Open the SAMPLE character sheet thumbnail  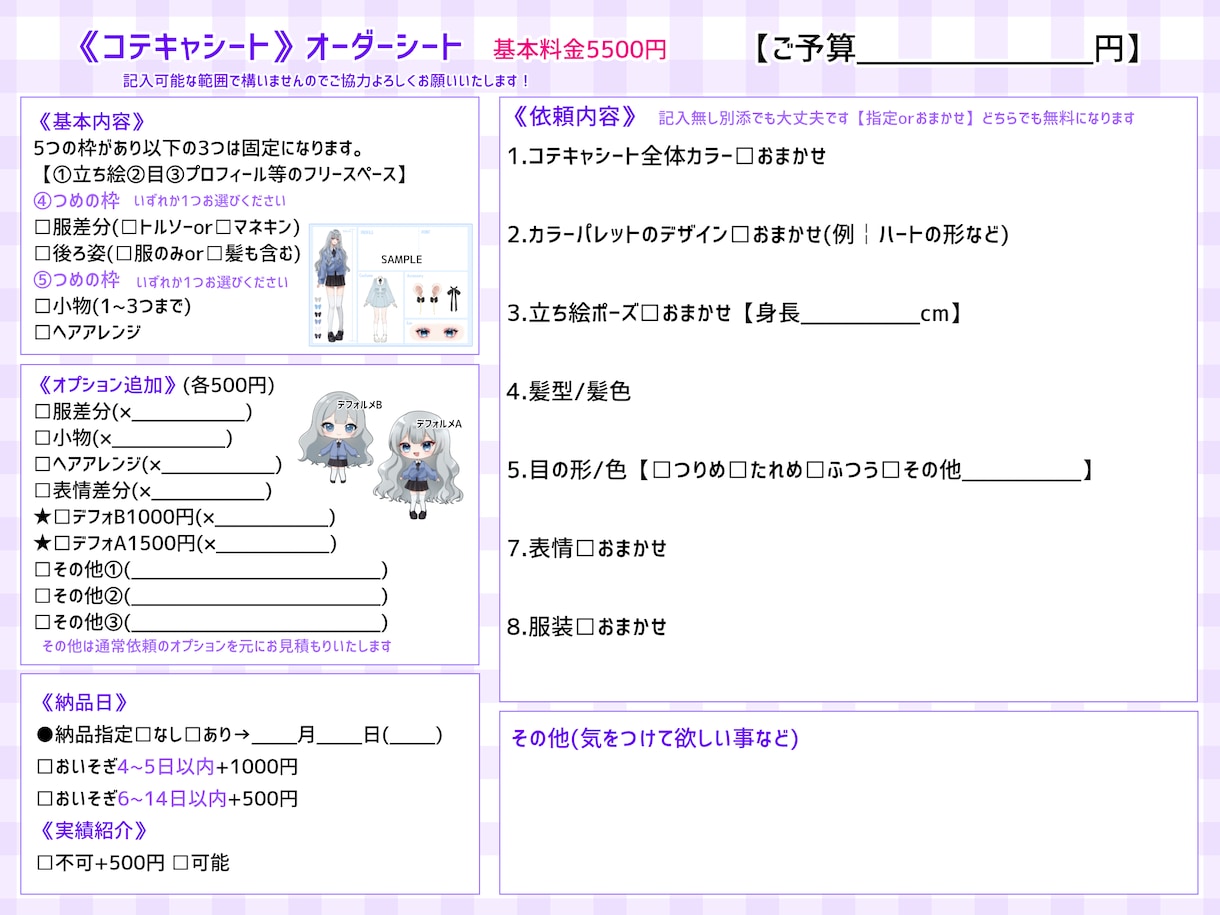tap(390, 285)
